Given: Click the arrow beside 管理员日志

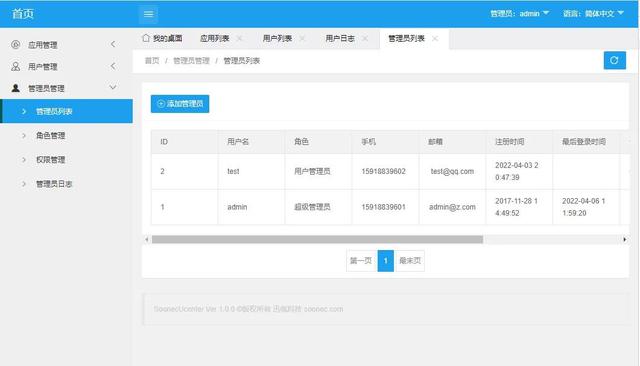Looking at the screenshot, I should click(x=24, y=184).
